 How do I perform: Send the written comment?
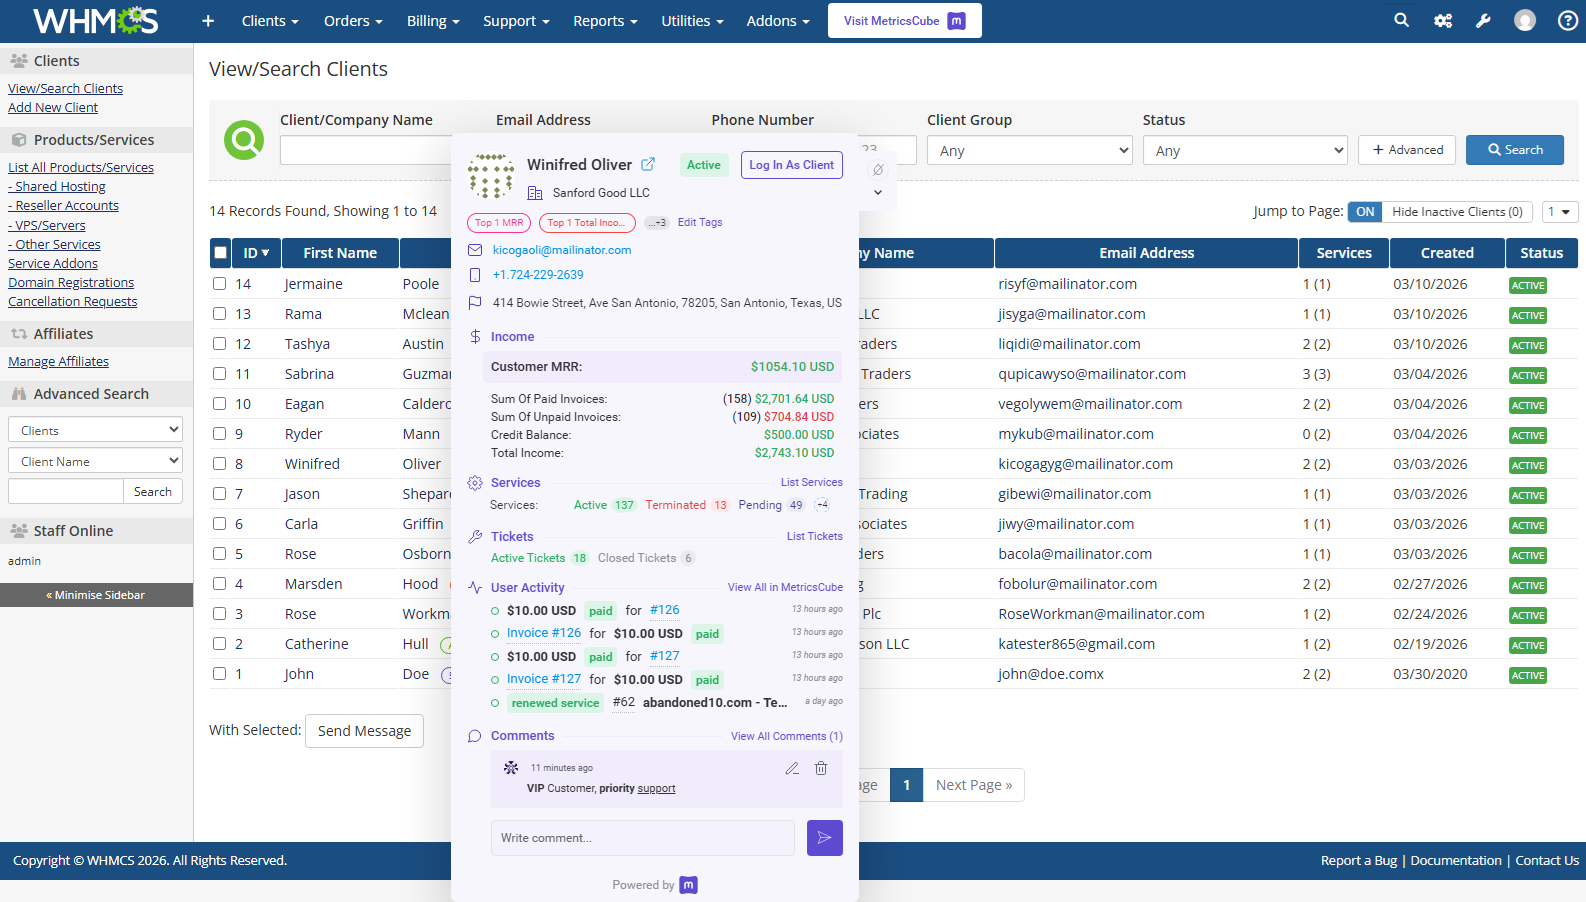pos(825,838)
